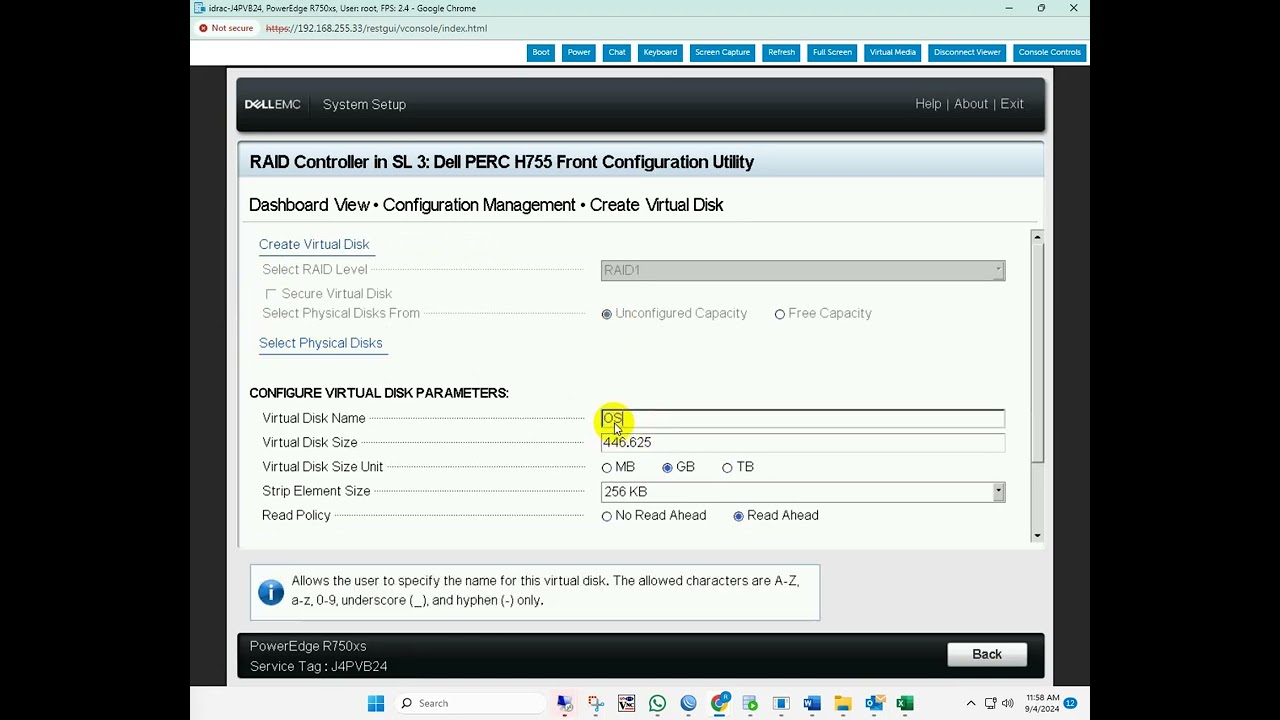
Task: Toggle Secure Virtual Disk checkbox
Action: coord(271,294)
